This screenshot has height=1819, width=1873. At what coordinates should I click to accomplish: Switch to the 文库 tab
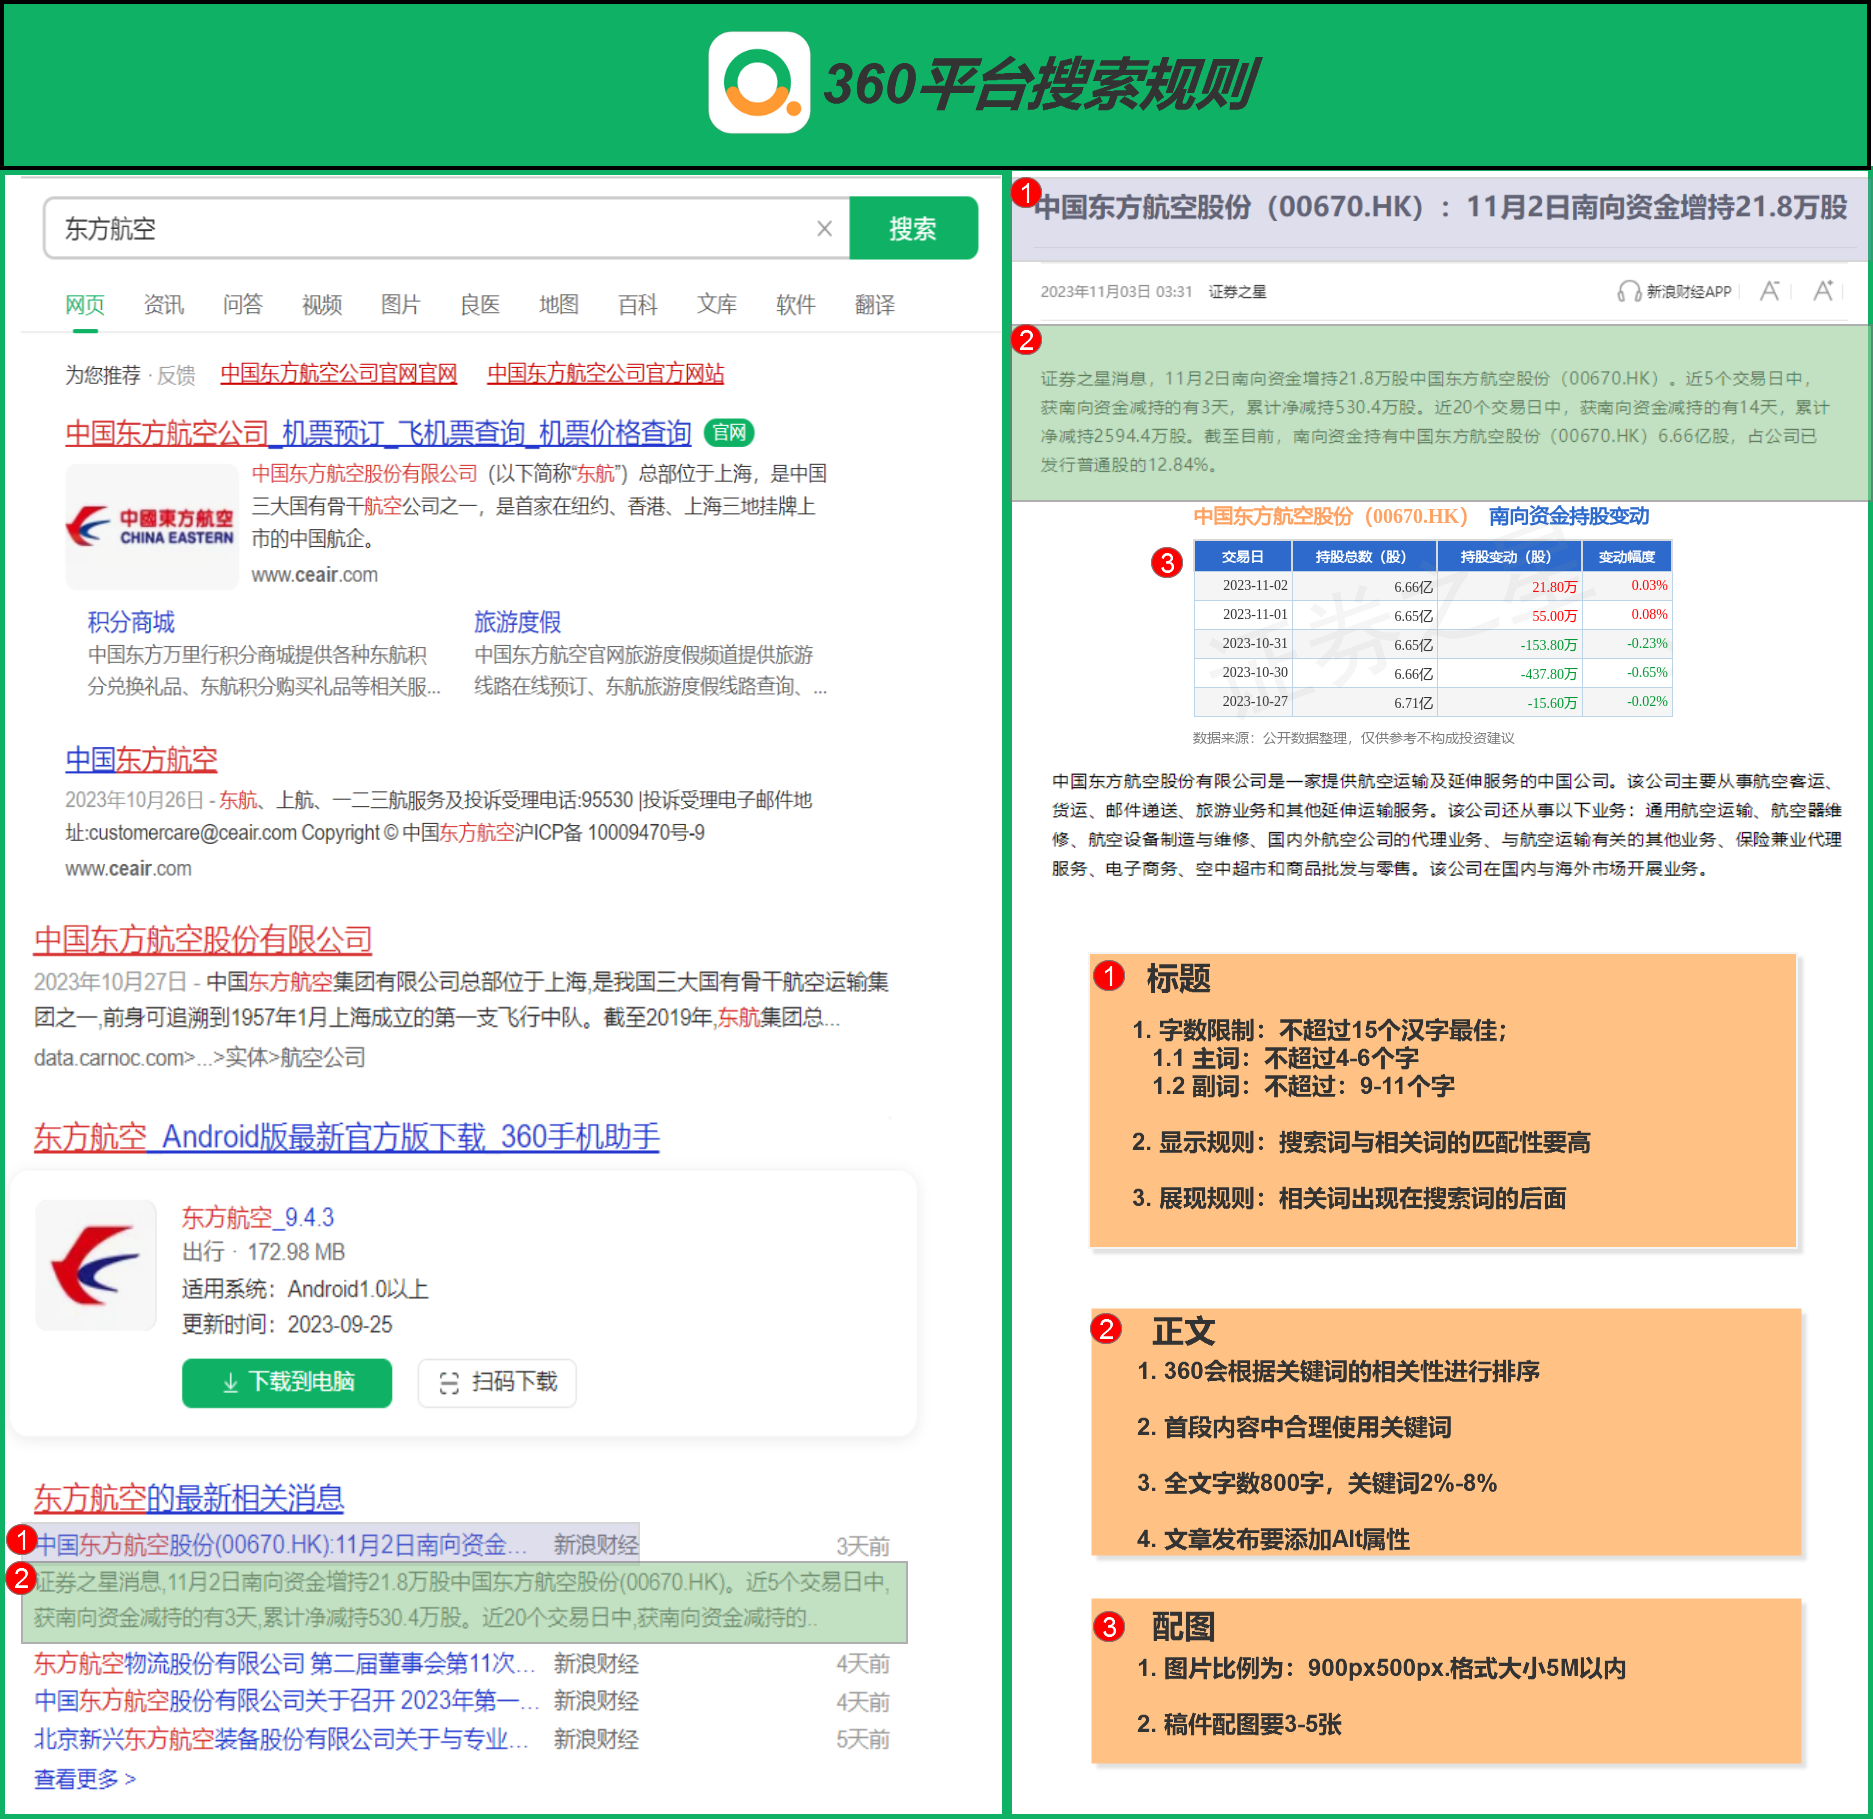point(717,304)
